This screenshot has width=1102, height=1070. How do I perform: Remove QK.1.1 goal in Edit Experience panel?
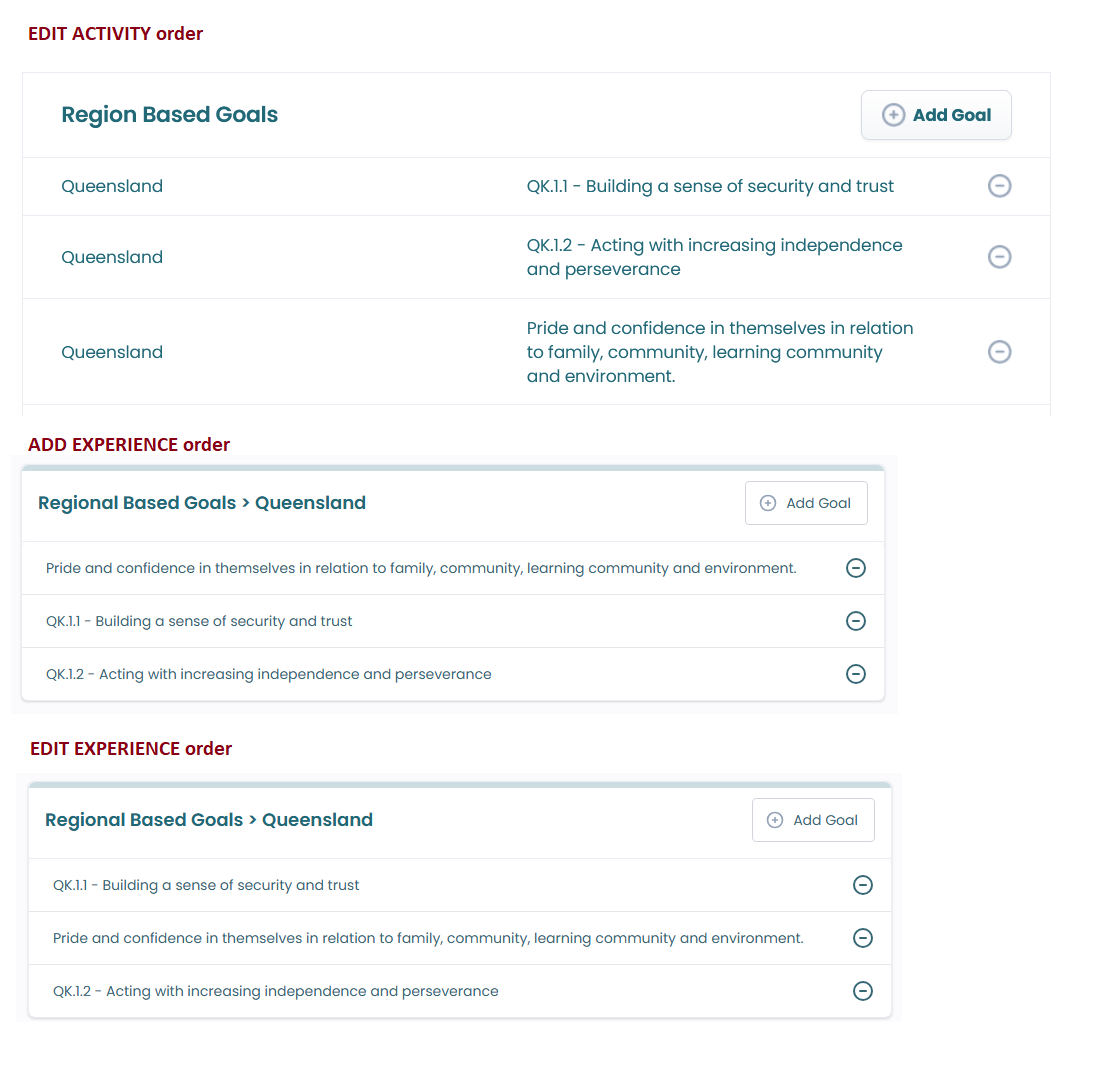(x=863, y=885)
